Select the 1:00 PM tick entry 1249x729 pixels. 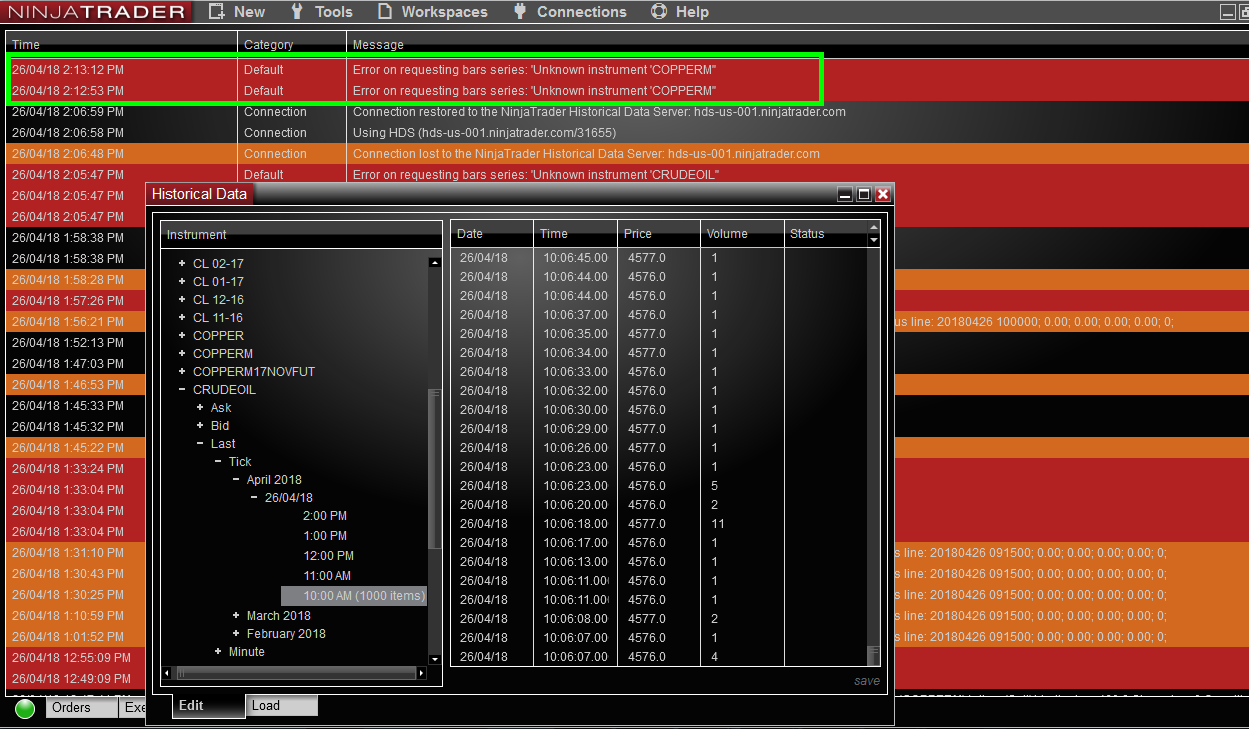(x=325, y=536)
